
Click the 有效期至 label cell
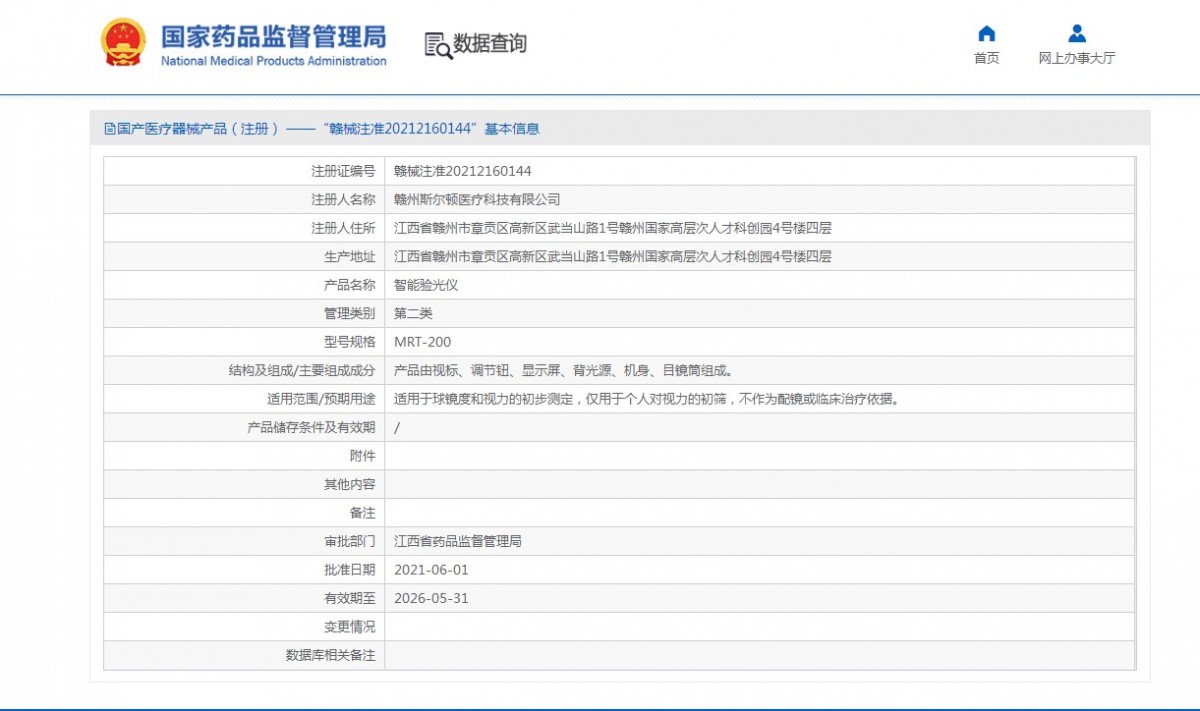(x=244, y=599)
